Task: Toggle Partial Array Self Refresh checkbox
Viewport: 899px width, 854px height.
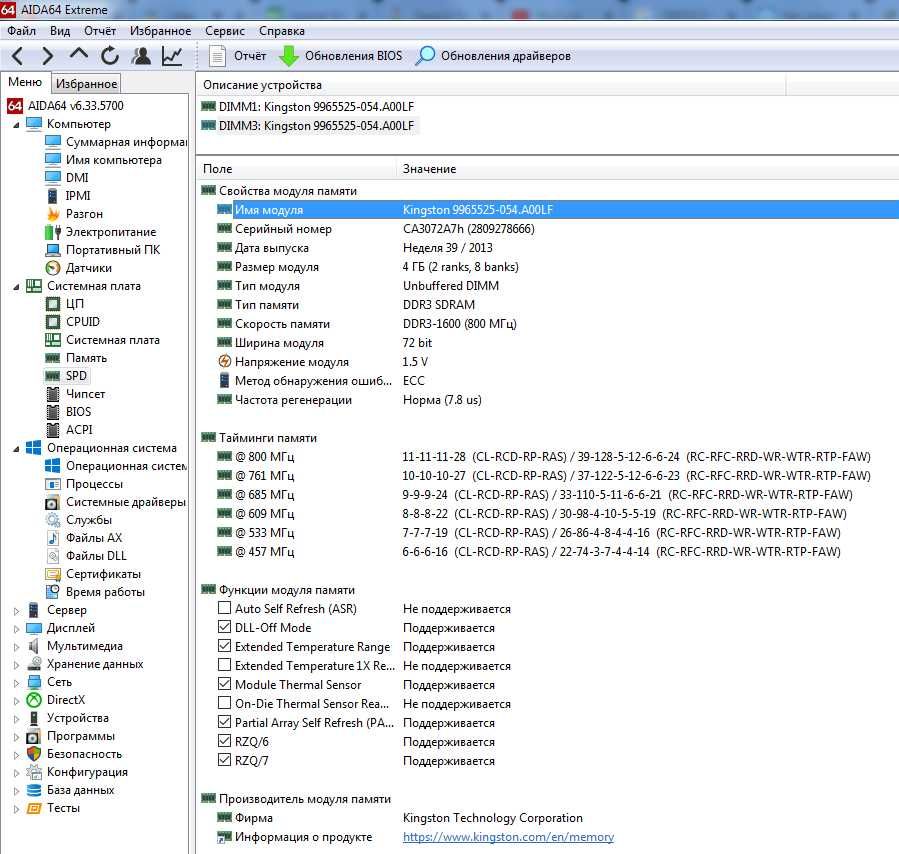Action: point(225,722)
